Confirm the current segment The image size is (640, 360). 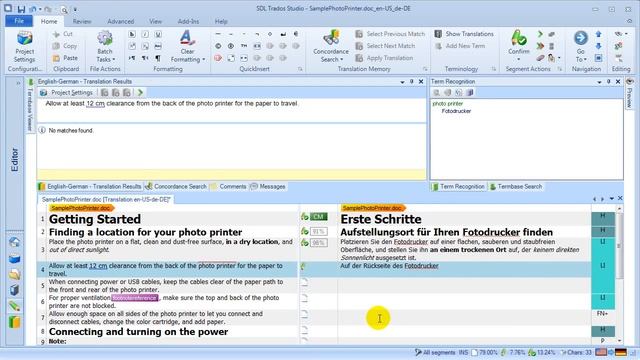tap(519, 42)
